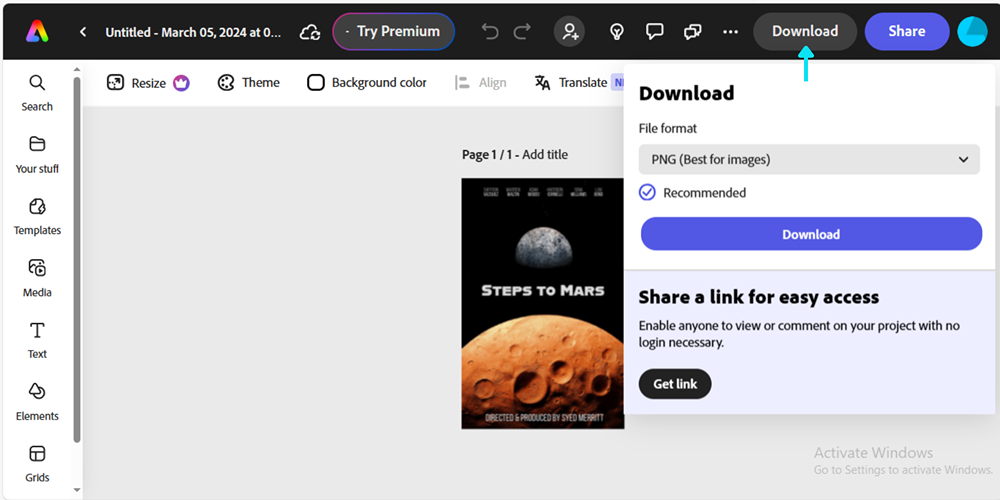Viewport: 1000px width, 500px height.
Task: Open the Elements panel
Action: pyautogui.click(x=37, y=402)
